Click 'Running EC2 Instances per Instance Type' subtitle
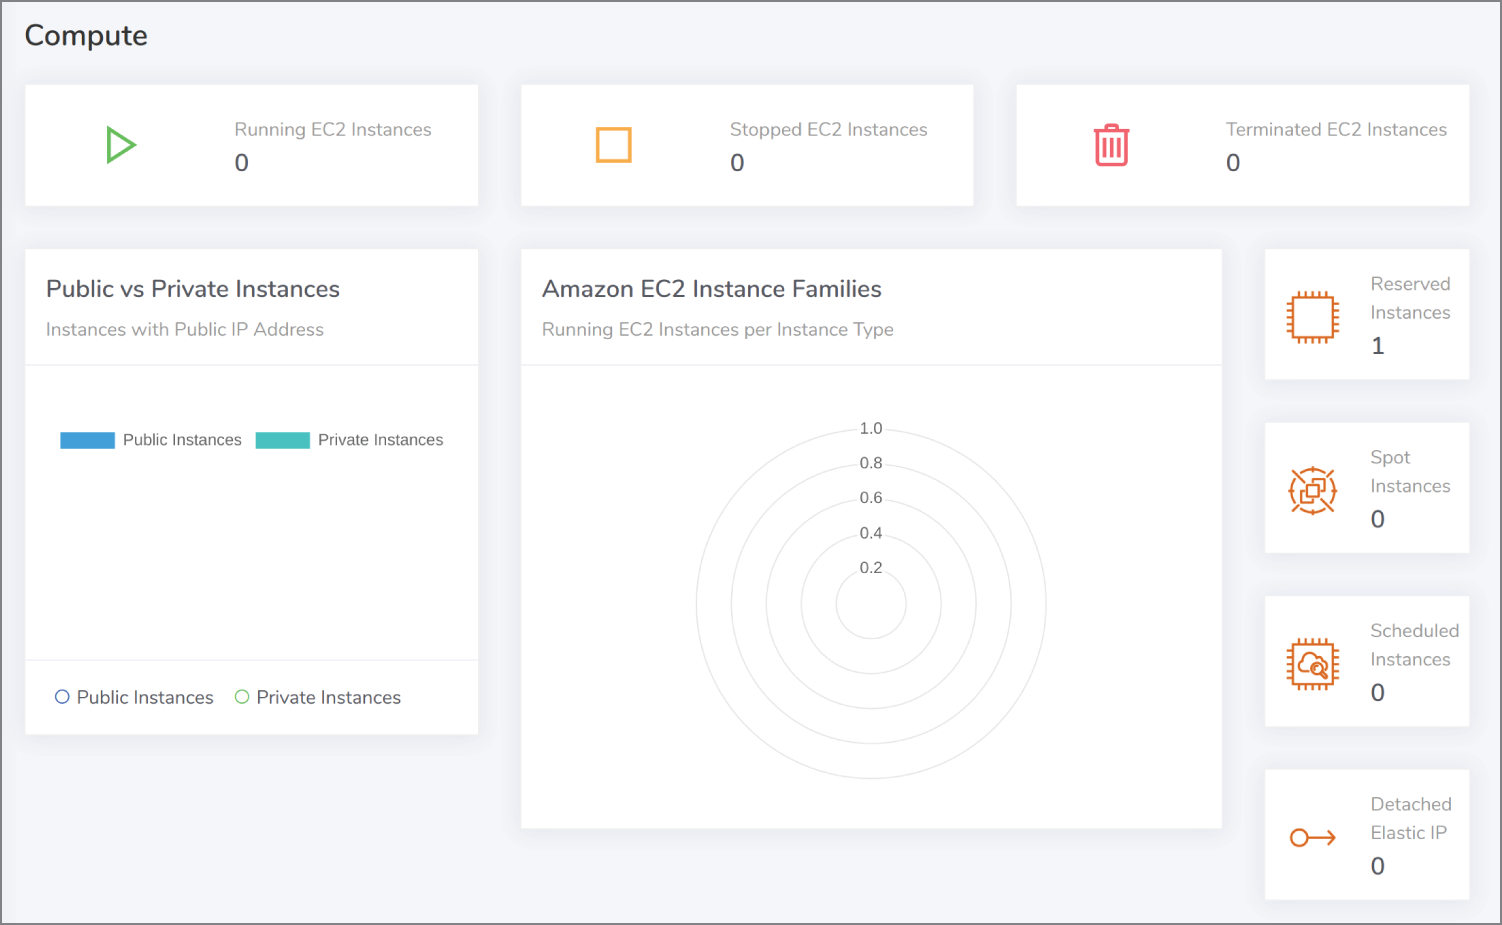This screenshot has height=925, width=1502. 718,330
